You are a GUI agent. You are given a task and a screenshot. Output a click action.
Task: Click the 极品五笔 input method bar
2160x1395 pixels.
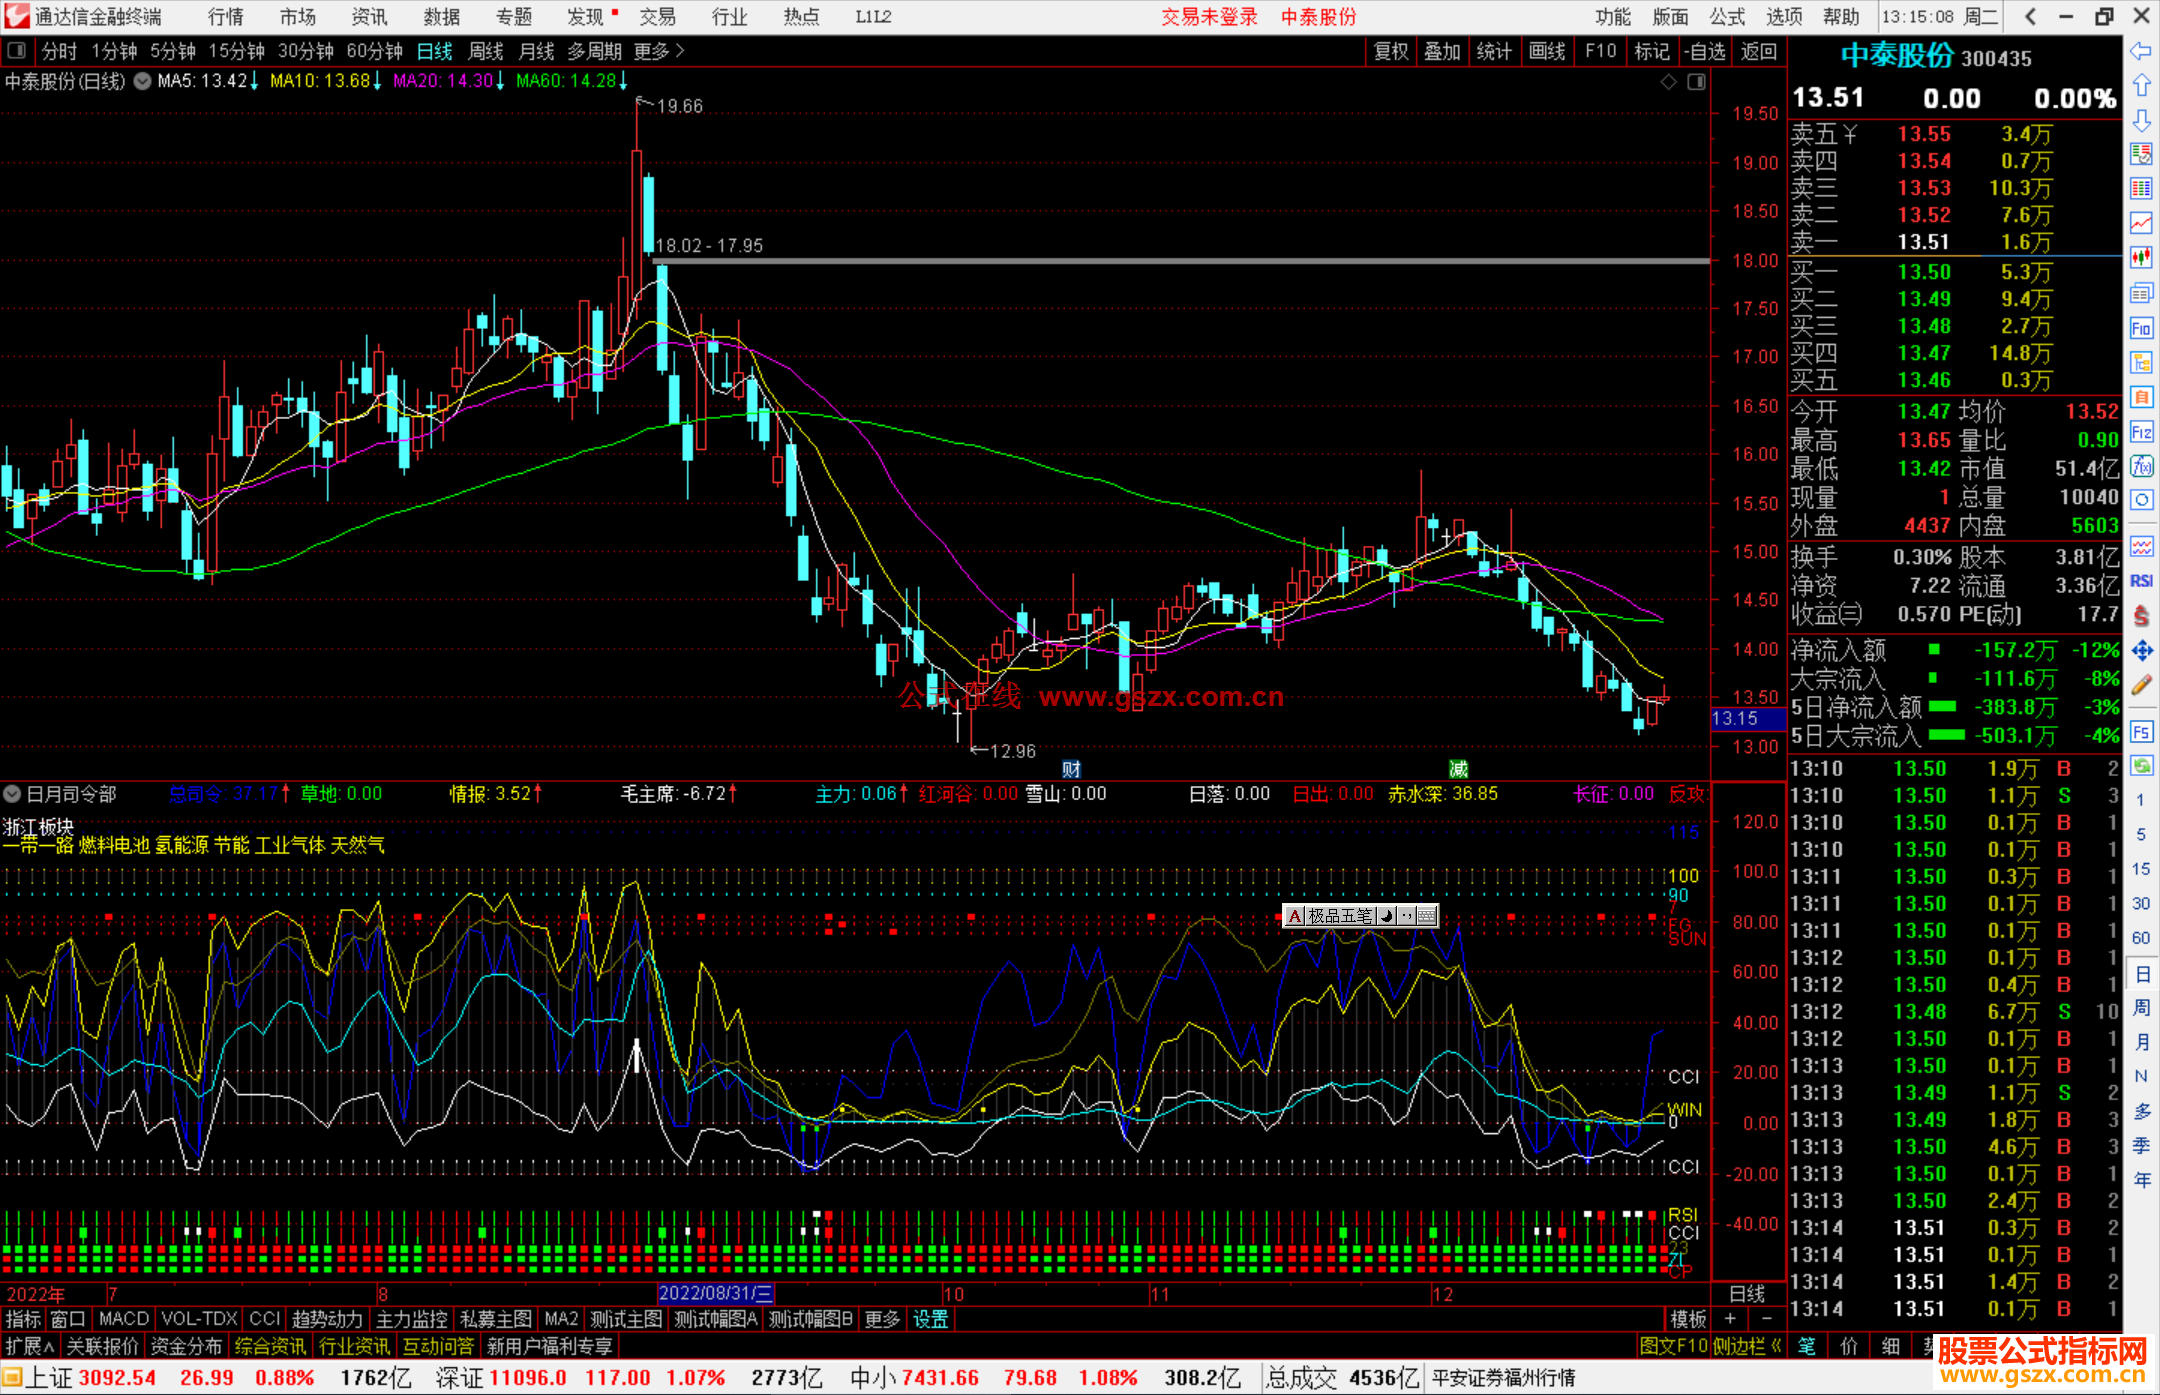pyautogui.click(x=1360, y=915)
